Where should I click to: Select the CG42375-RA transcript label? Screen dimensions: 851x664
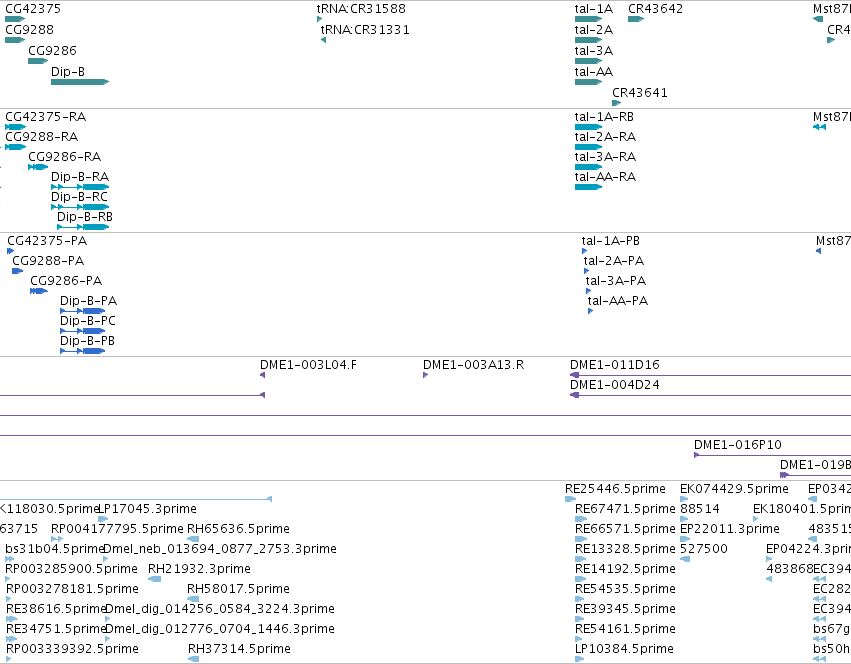click(x=46, y=117)
